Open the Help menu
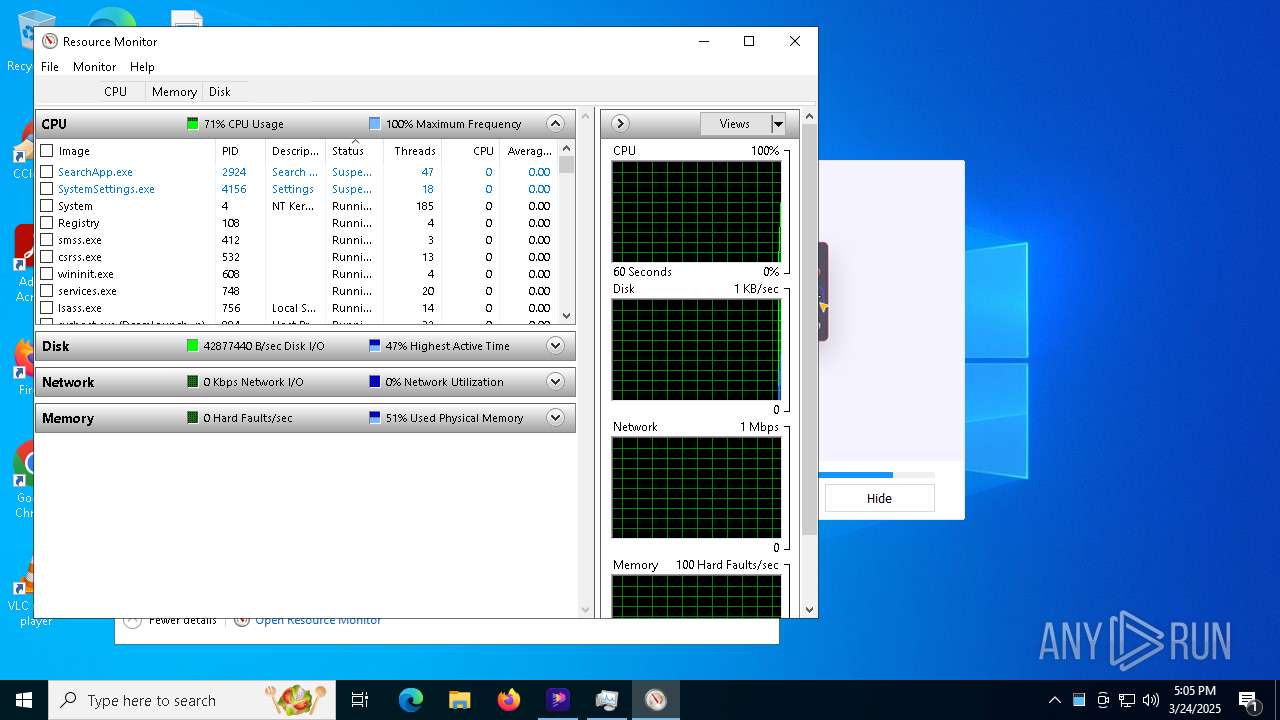 click(x=142, y=67)
